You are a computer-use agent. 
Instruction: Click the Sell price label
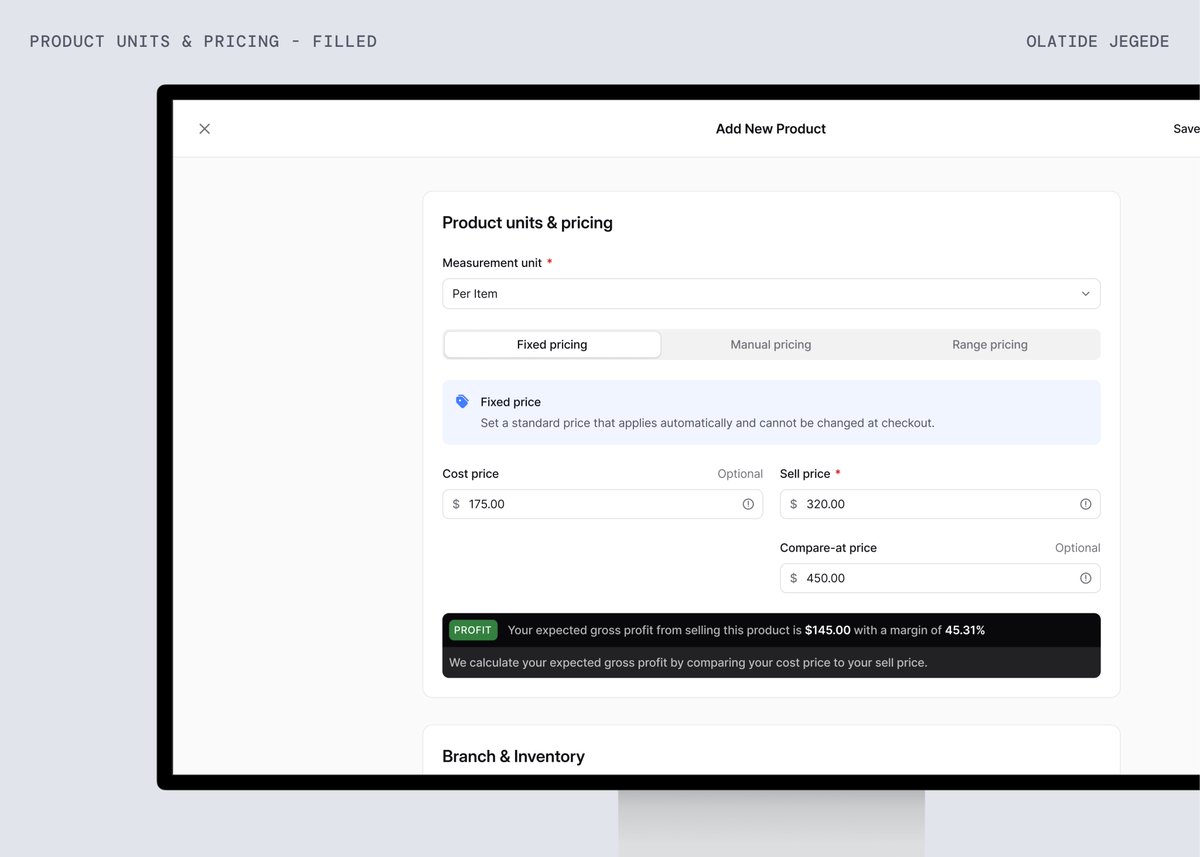coord(805,474)
